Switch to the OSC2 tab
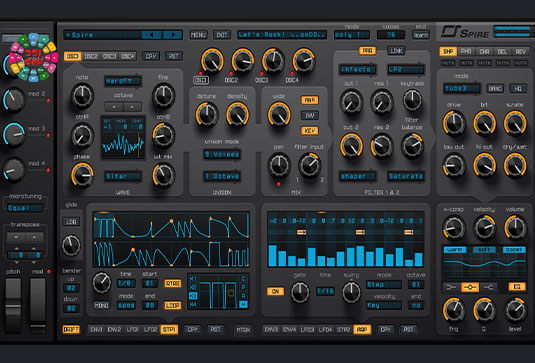 coord(91,56)
